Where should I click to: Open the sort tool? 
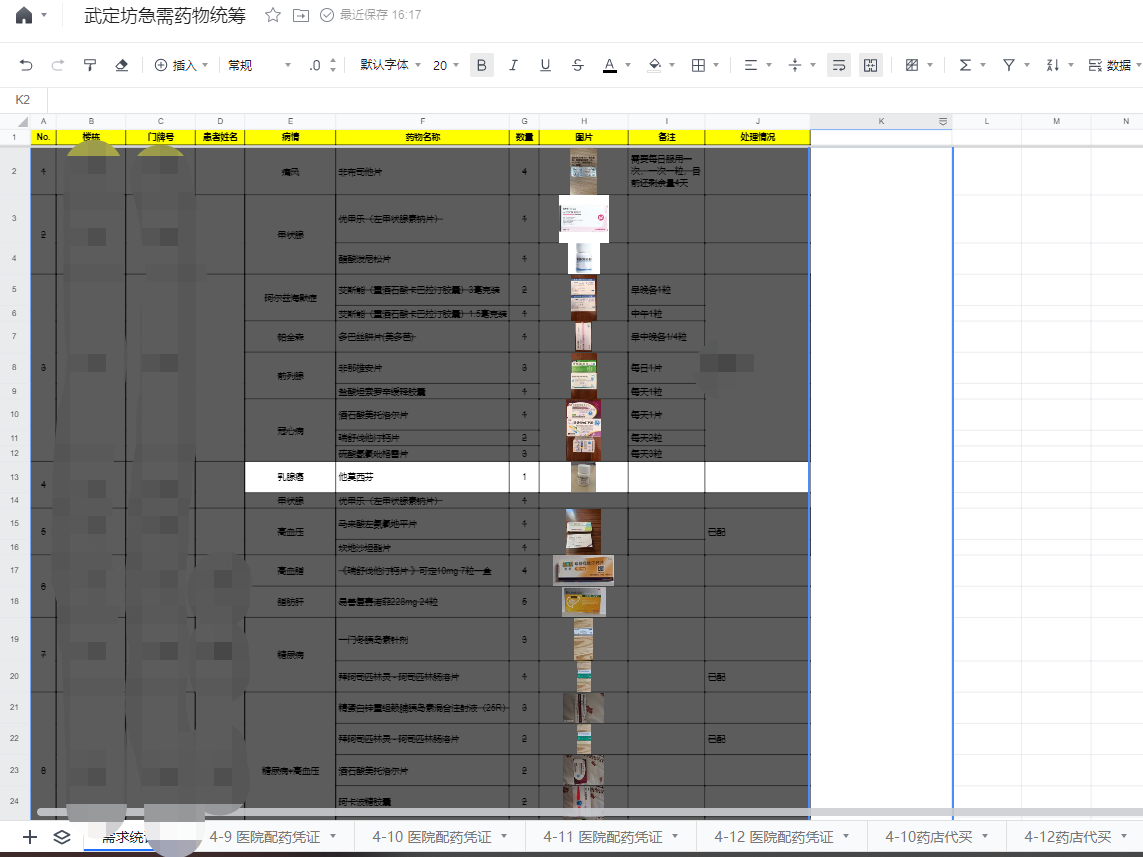1053,66
